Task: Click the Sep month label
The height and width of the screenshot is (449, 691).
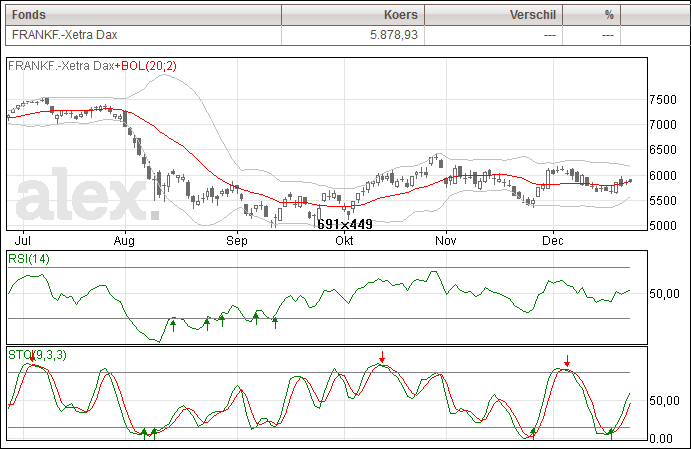Action: click(237, 241)
